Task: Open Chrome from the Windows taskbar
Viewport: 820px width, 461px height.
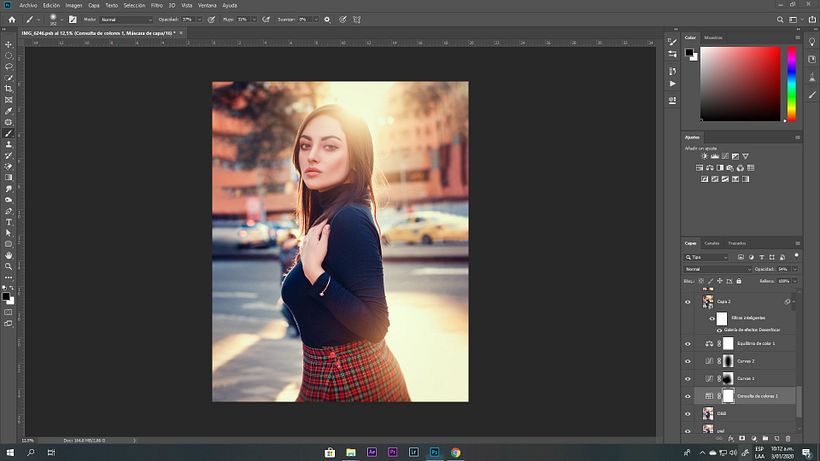Action: point(455,453)
